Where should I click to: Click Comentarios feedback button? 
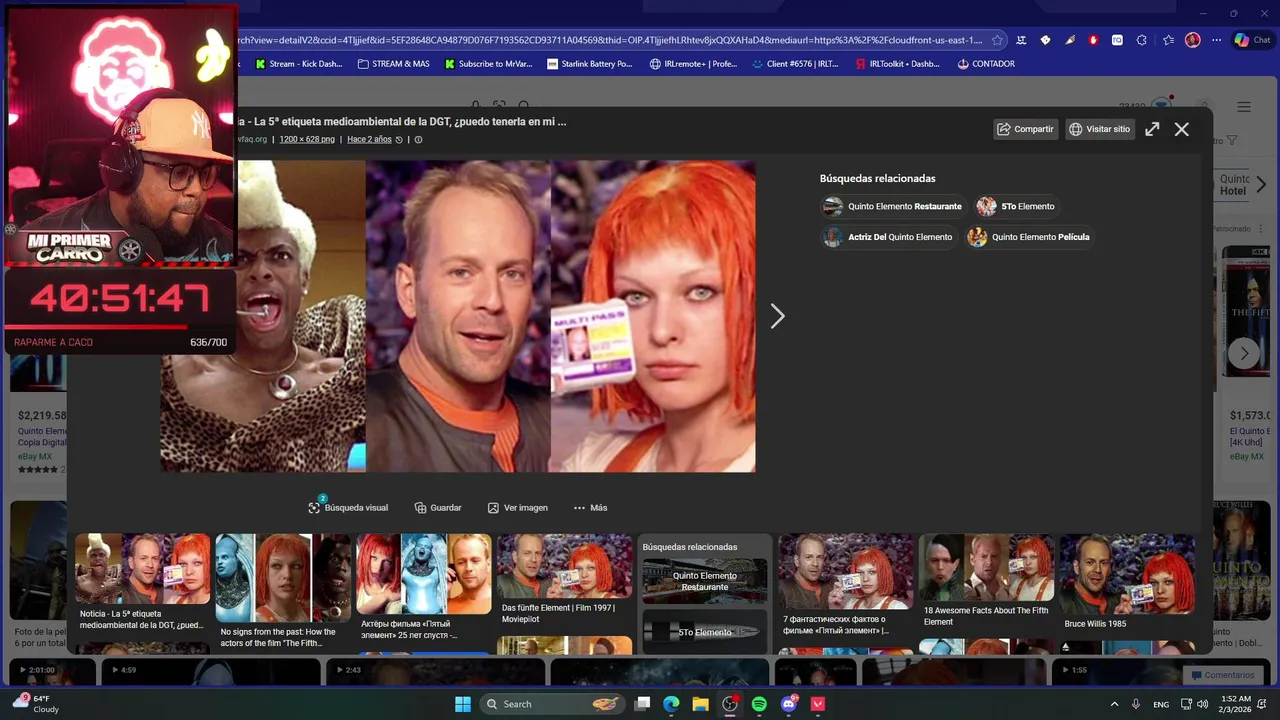(1221, 675)
